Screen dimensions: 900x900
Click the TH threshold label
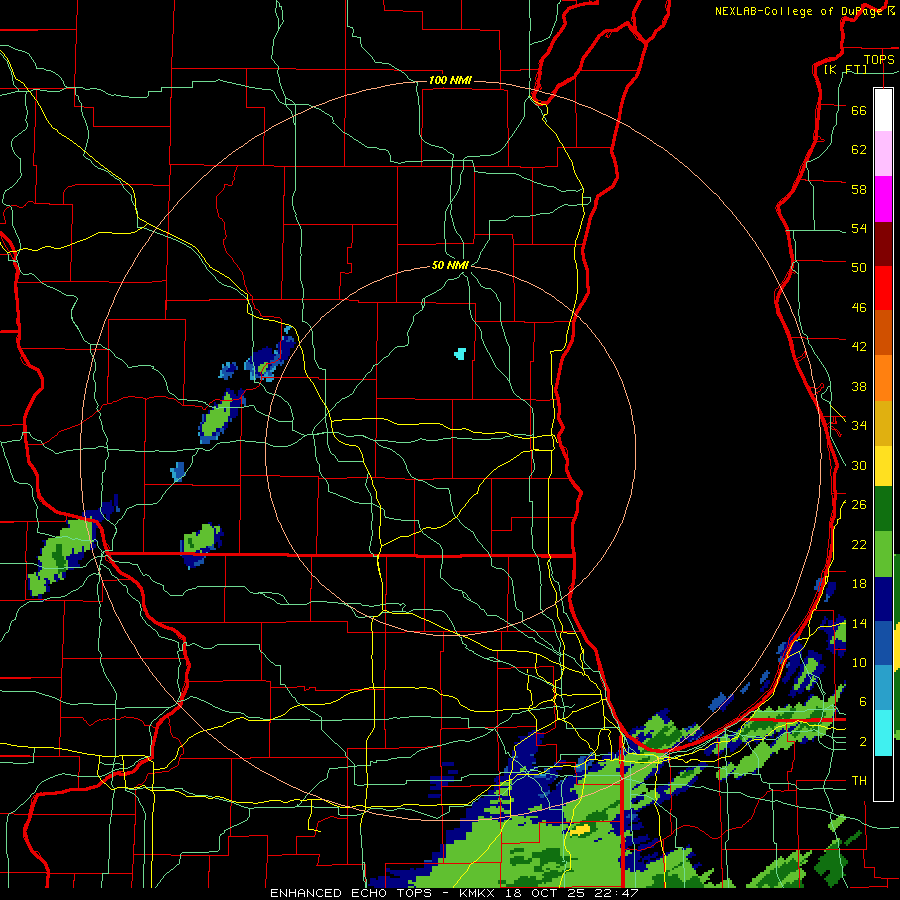tap(859, 781)
